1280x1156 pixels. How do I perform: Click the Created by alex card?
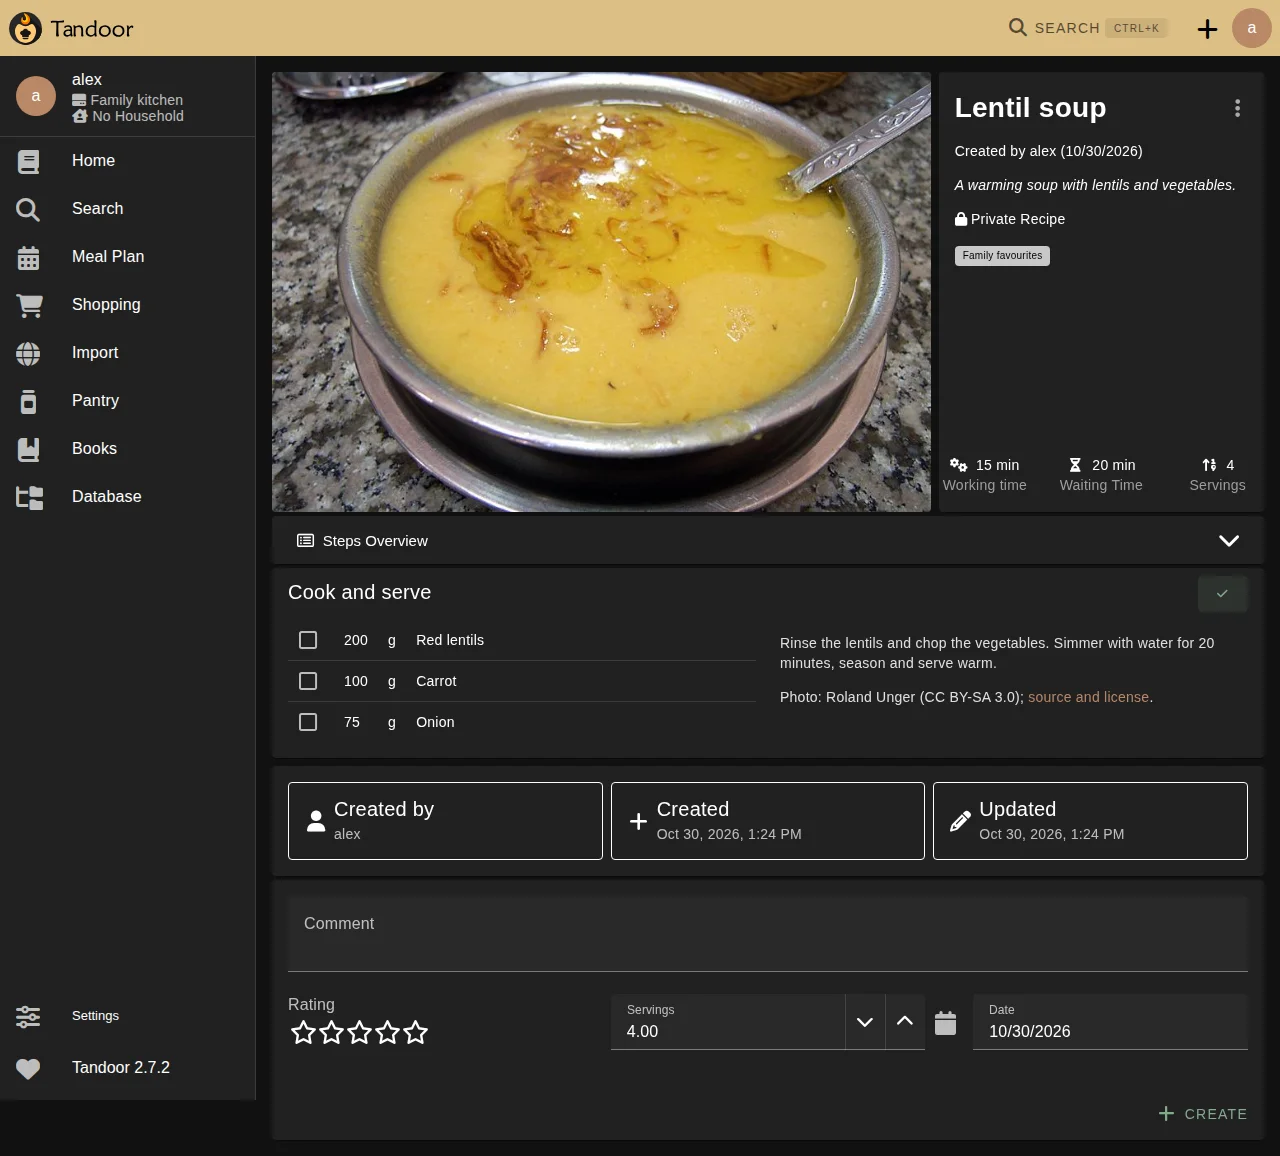coord(445,821)
